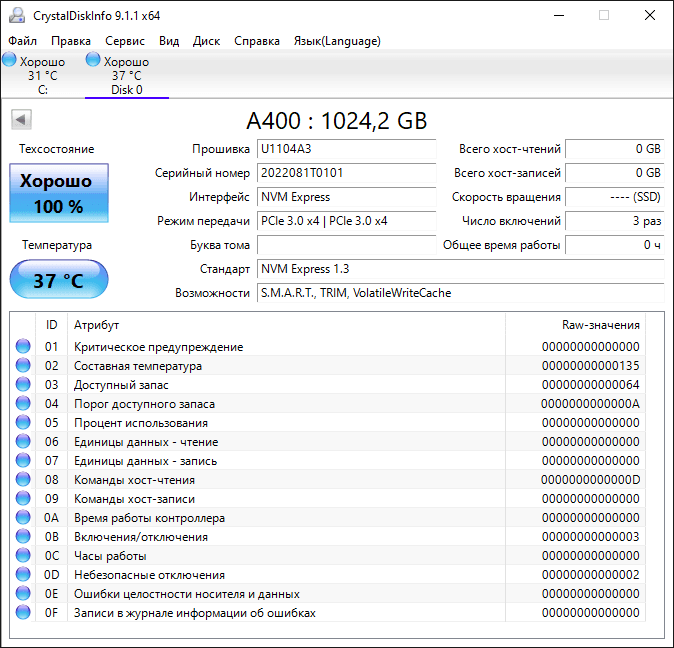Select the C: drive tab at 31 °C
This screenshot has width=674, height=648.
[43, 75]
